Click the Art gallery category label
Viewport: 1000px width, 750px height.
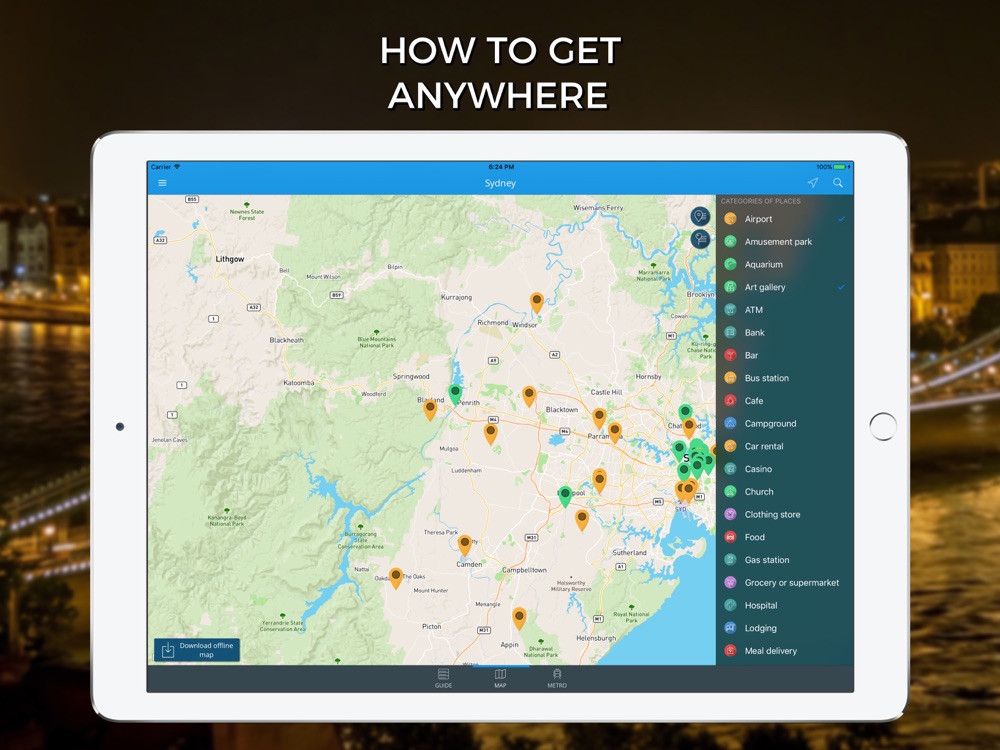point(765,287)
